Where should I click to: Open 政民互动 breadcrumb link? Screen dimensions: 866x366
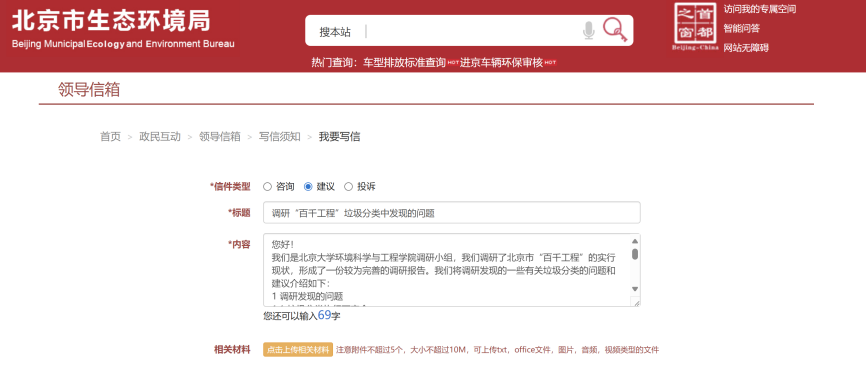tap(160, 137)
